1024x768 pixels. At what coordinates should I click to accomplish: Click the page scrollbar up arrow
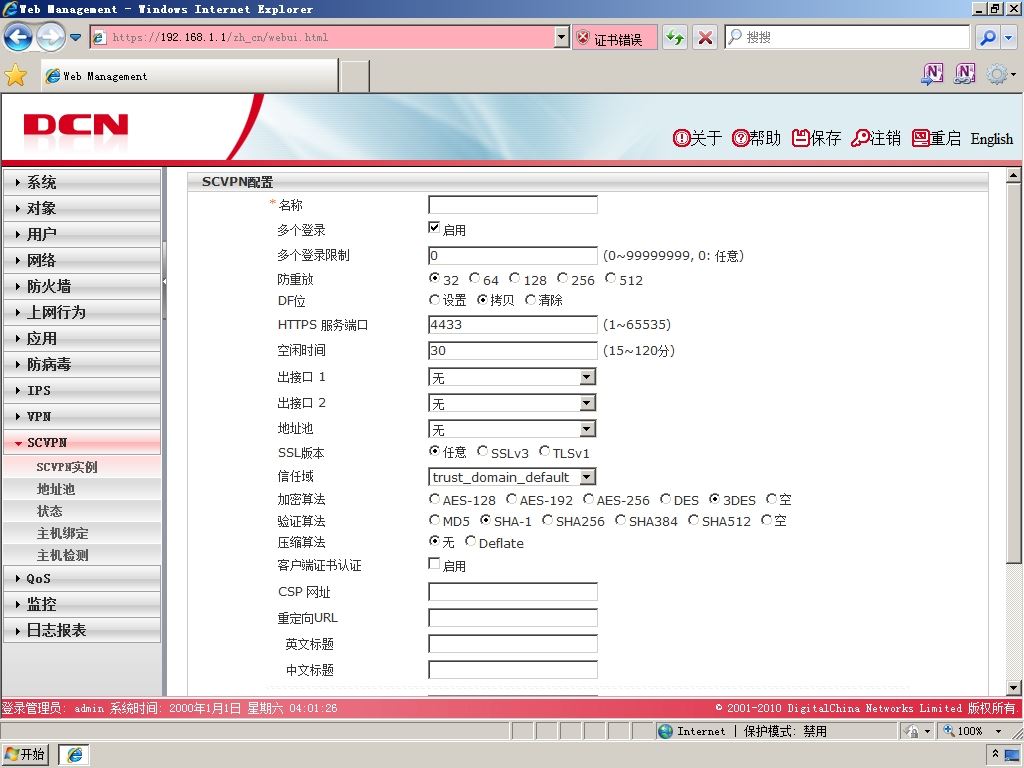point(1013,176)
